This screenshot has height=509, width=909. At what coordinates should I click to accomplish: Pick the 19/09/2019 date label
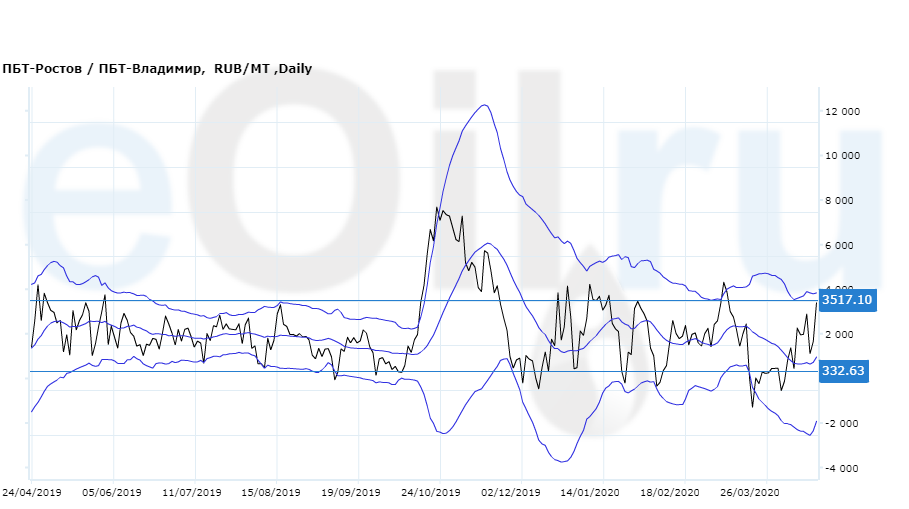351,493
